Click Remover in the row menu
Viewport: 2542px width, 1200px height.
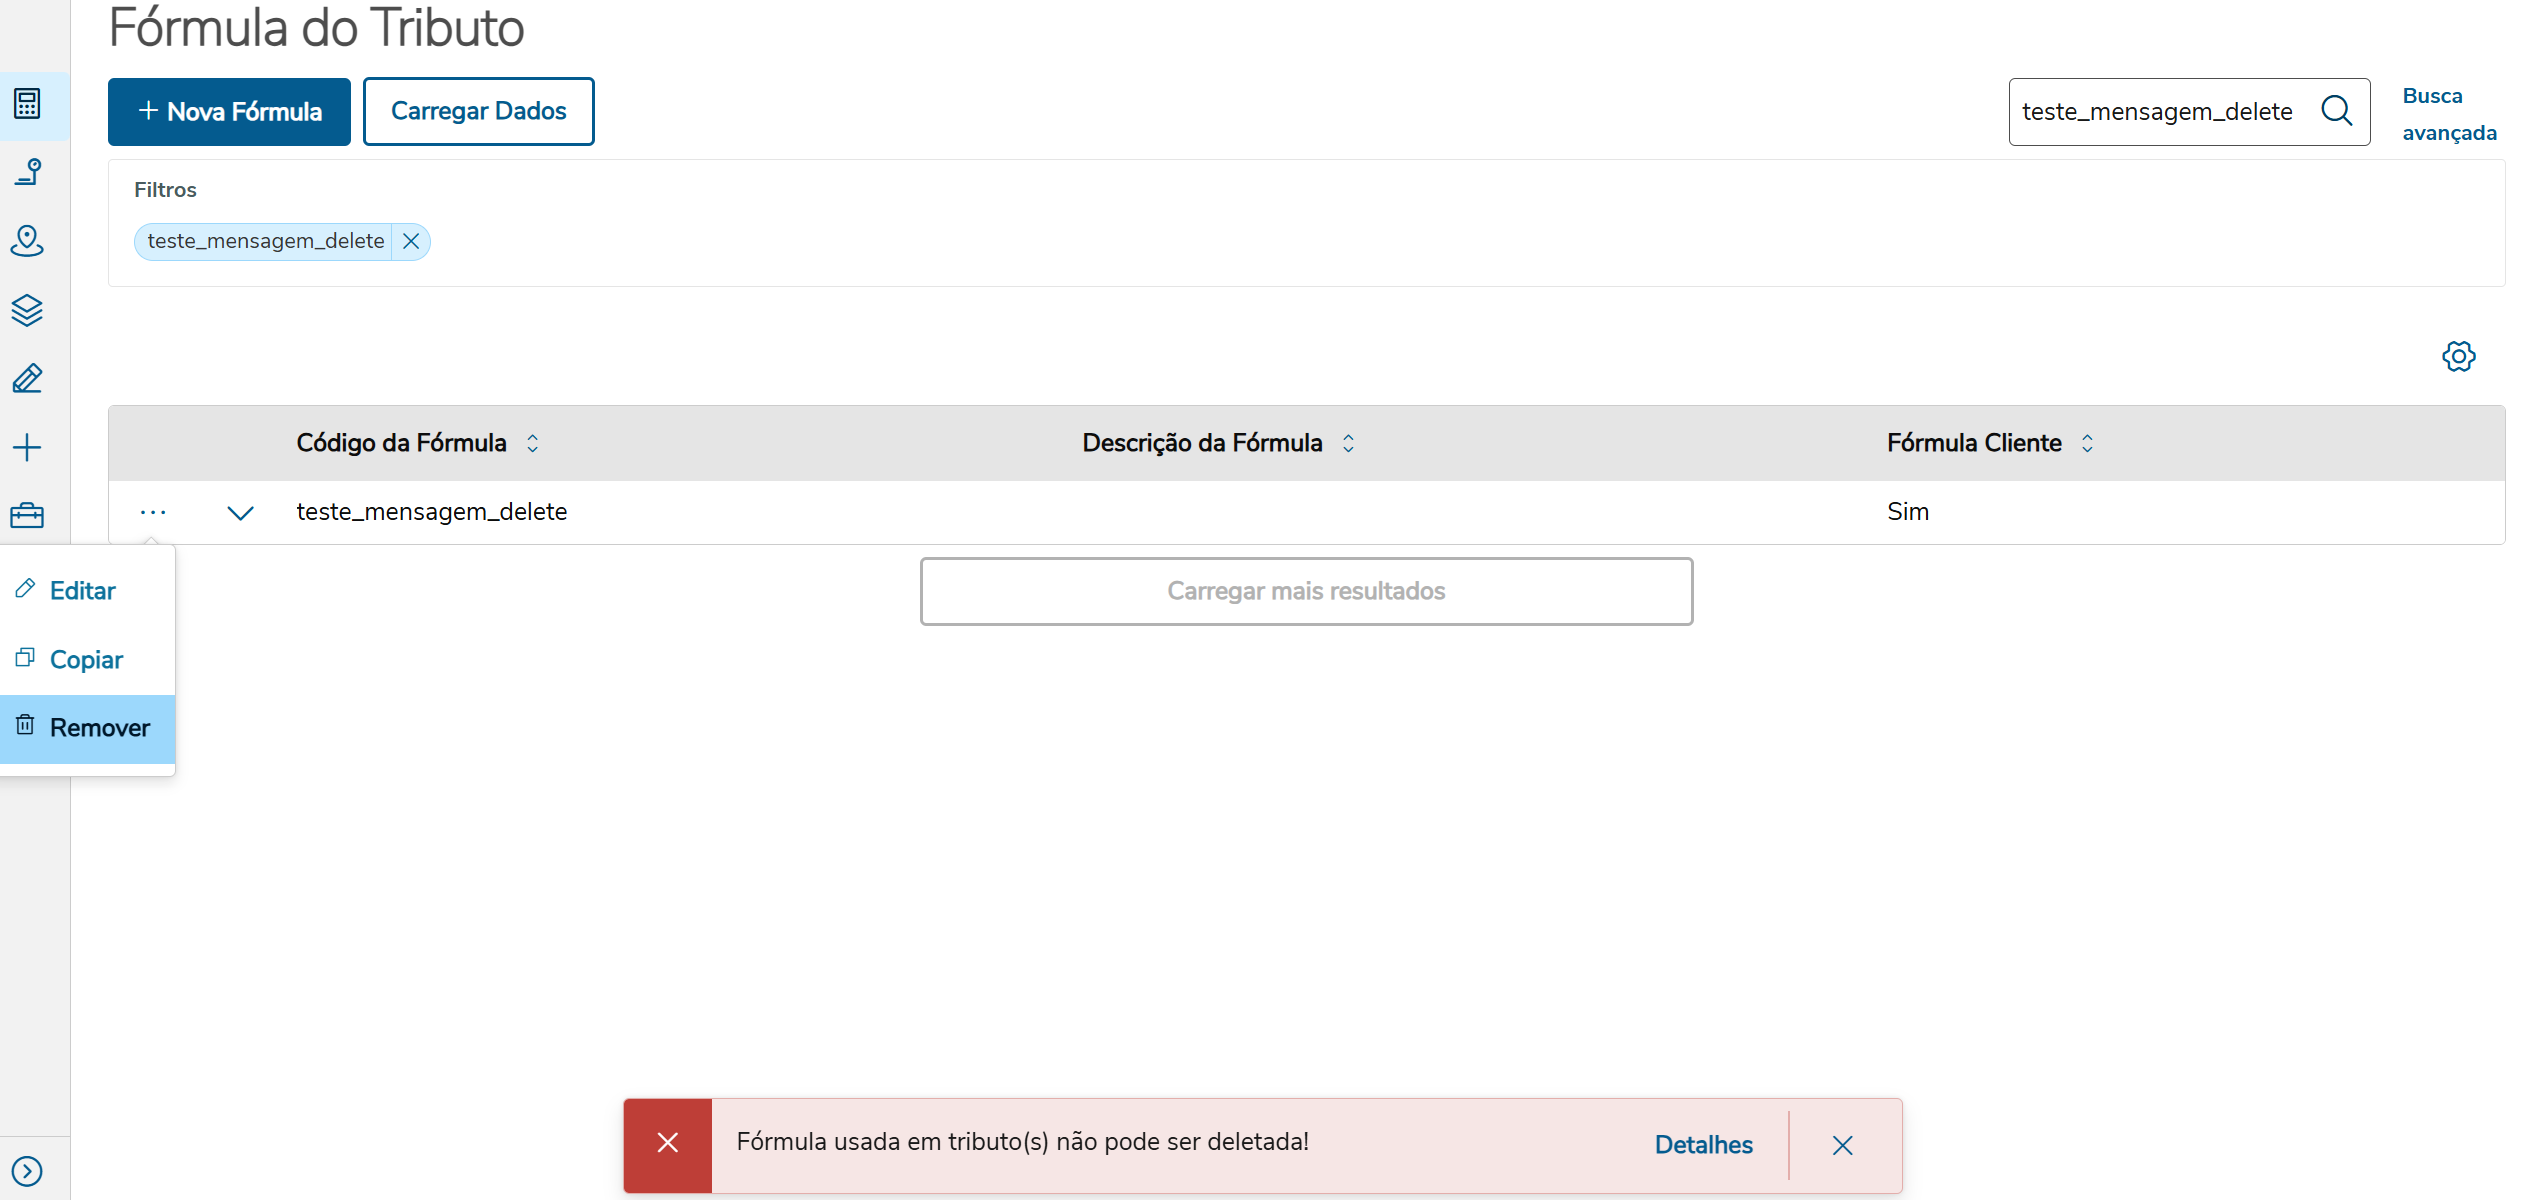pos(99,728)
